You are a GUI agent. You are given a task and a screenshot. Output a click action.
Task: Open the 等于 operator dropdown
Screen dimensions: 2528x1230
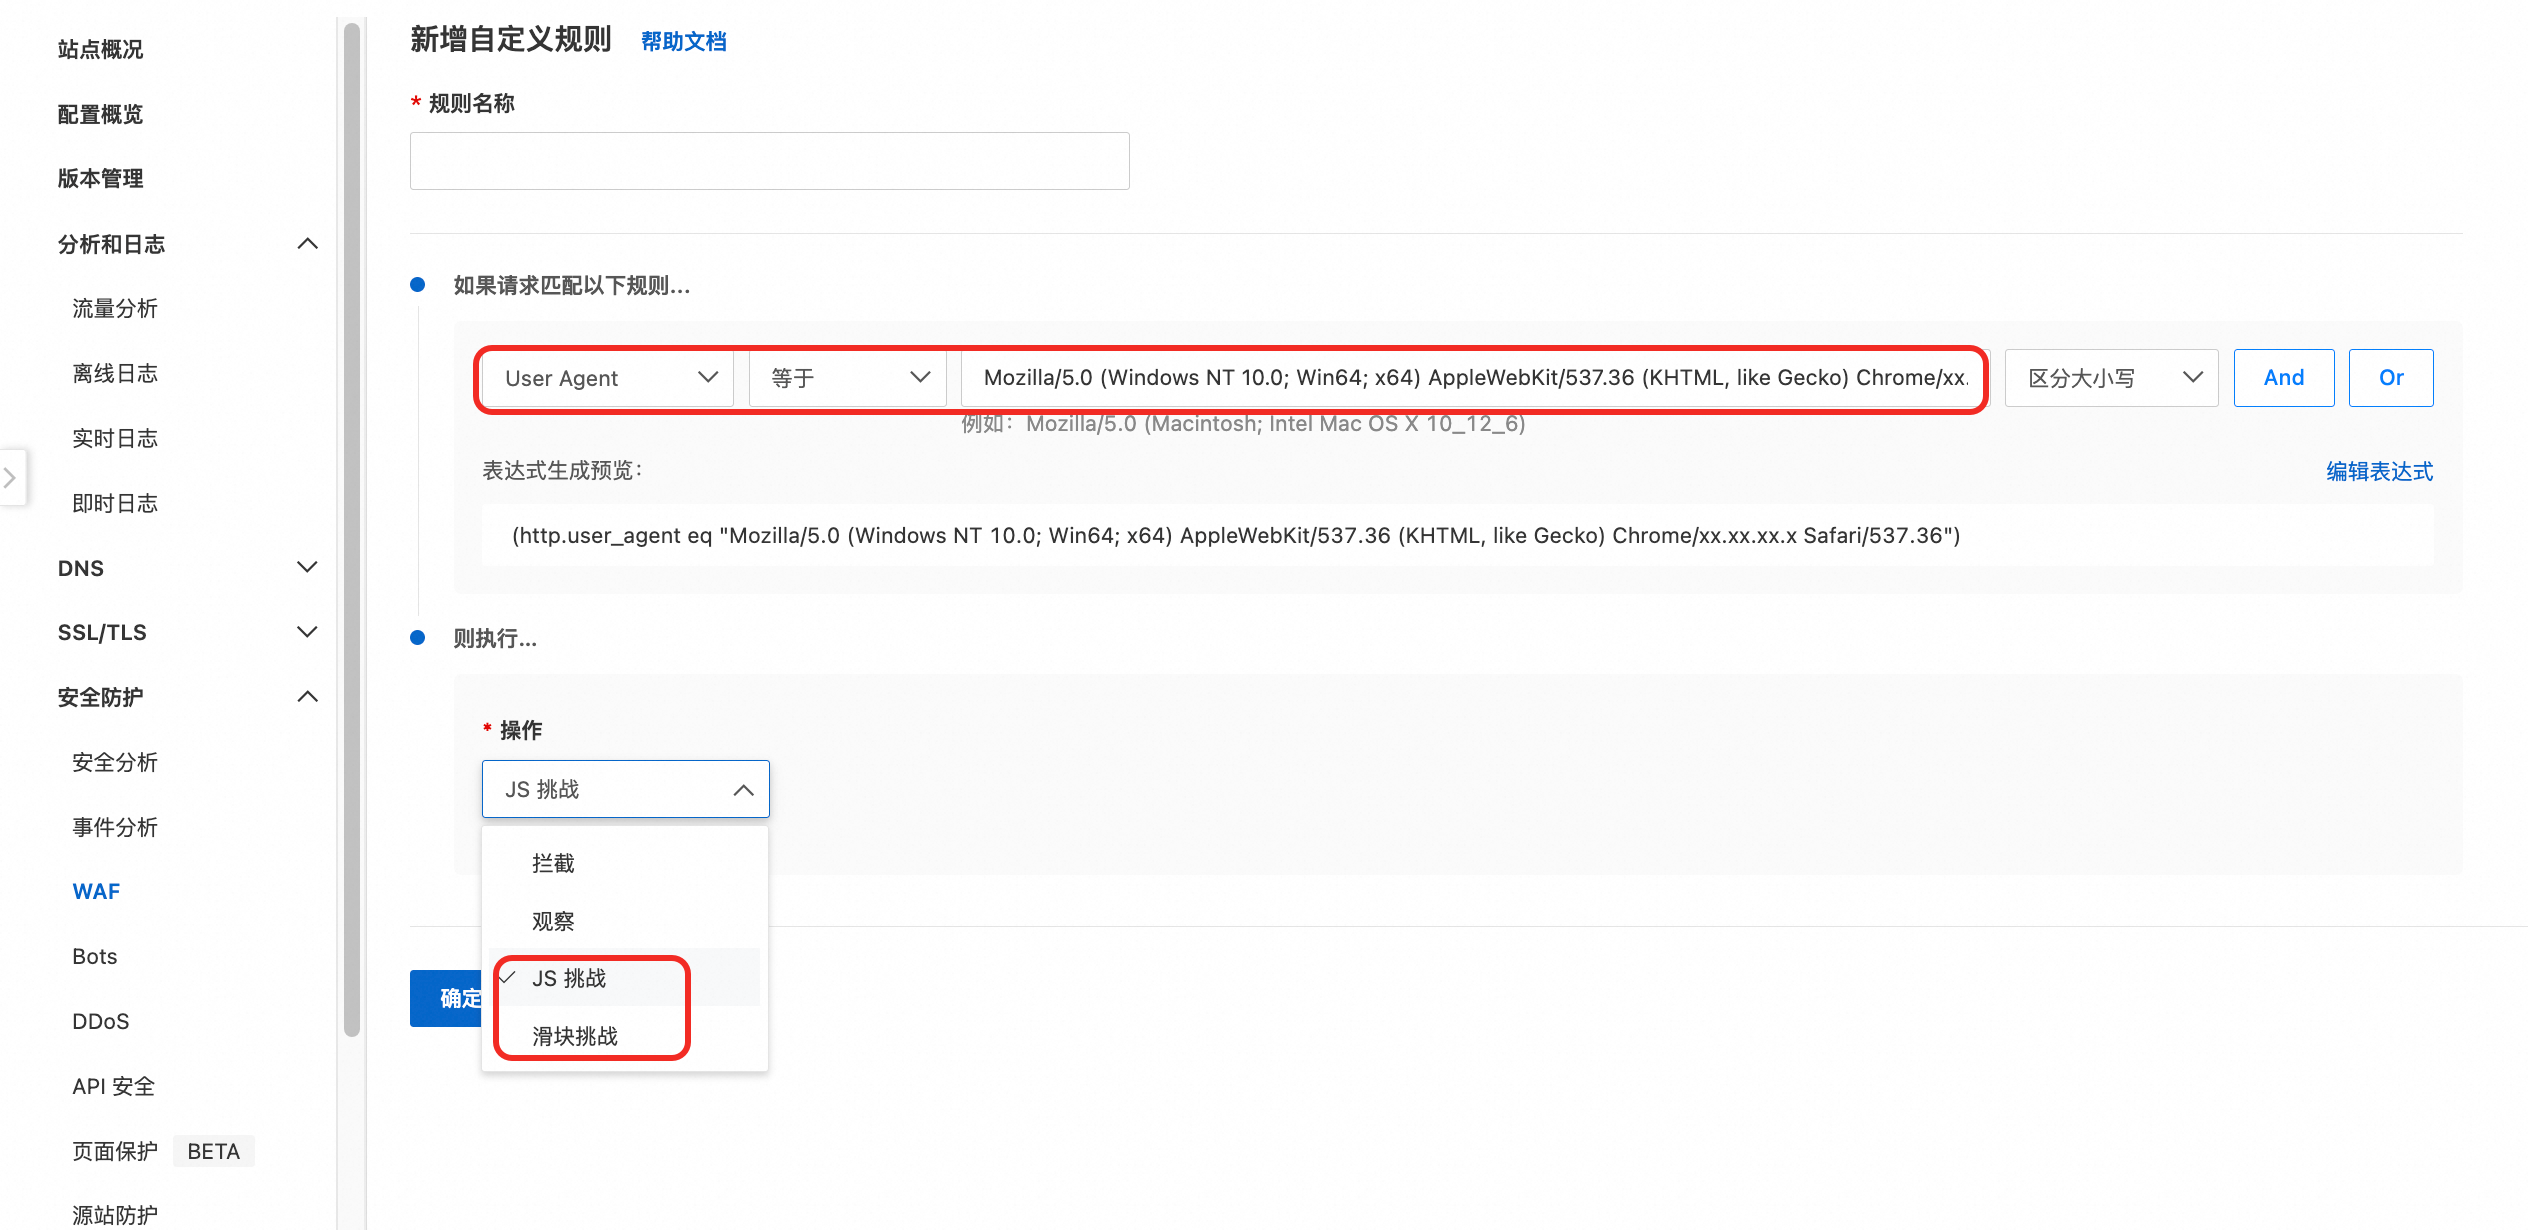click(x=848, y=378)
